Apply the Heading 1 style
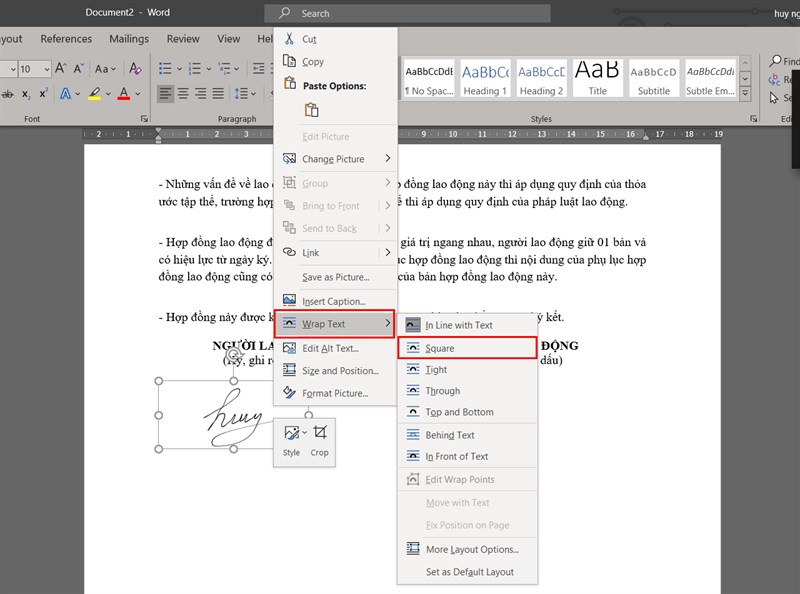 [485, 78]
